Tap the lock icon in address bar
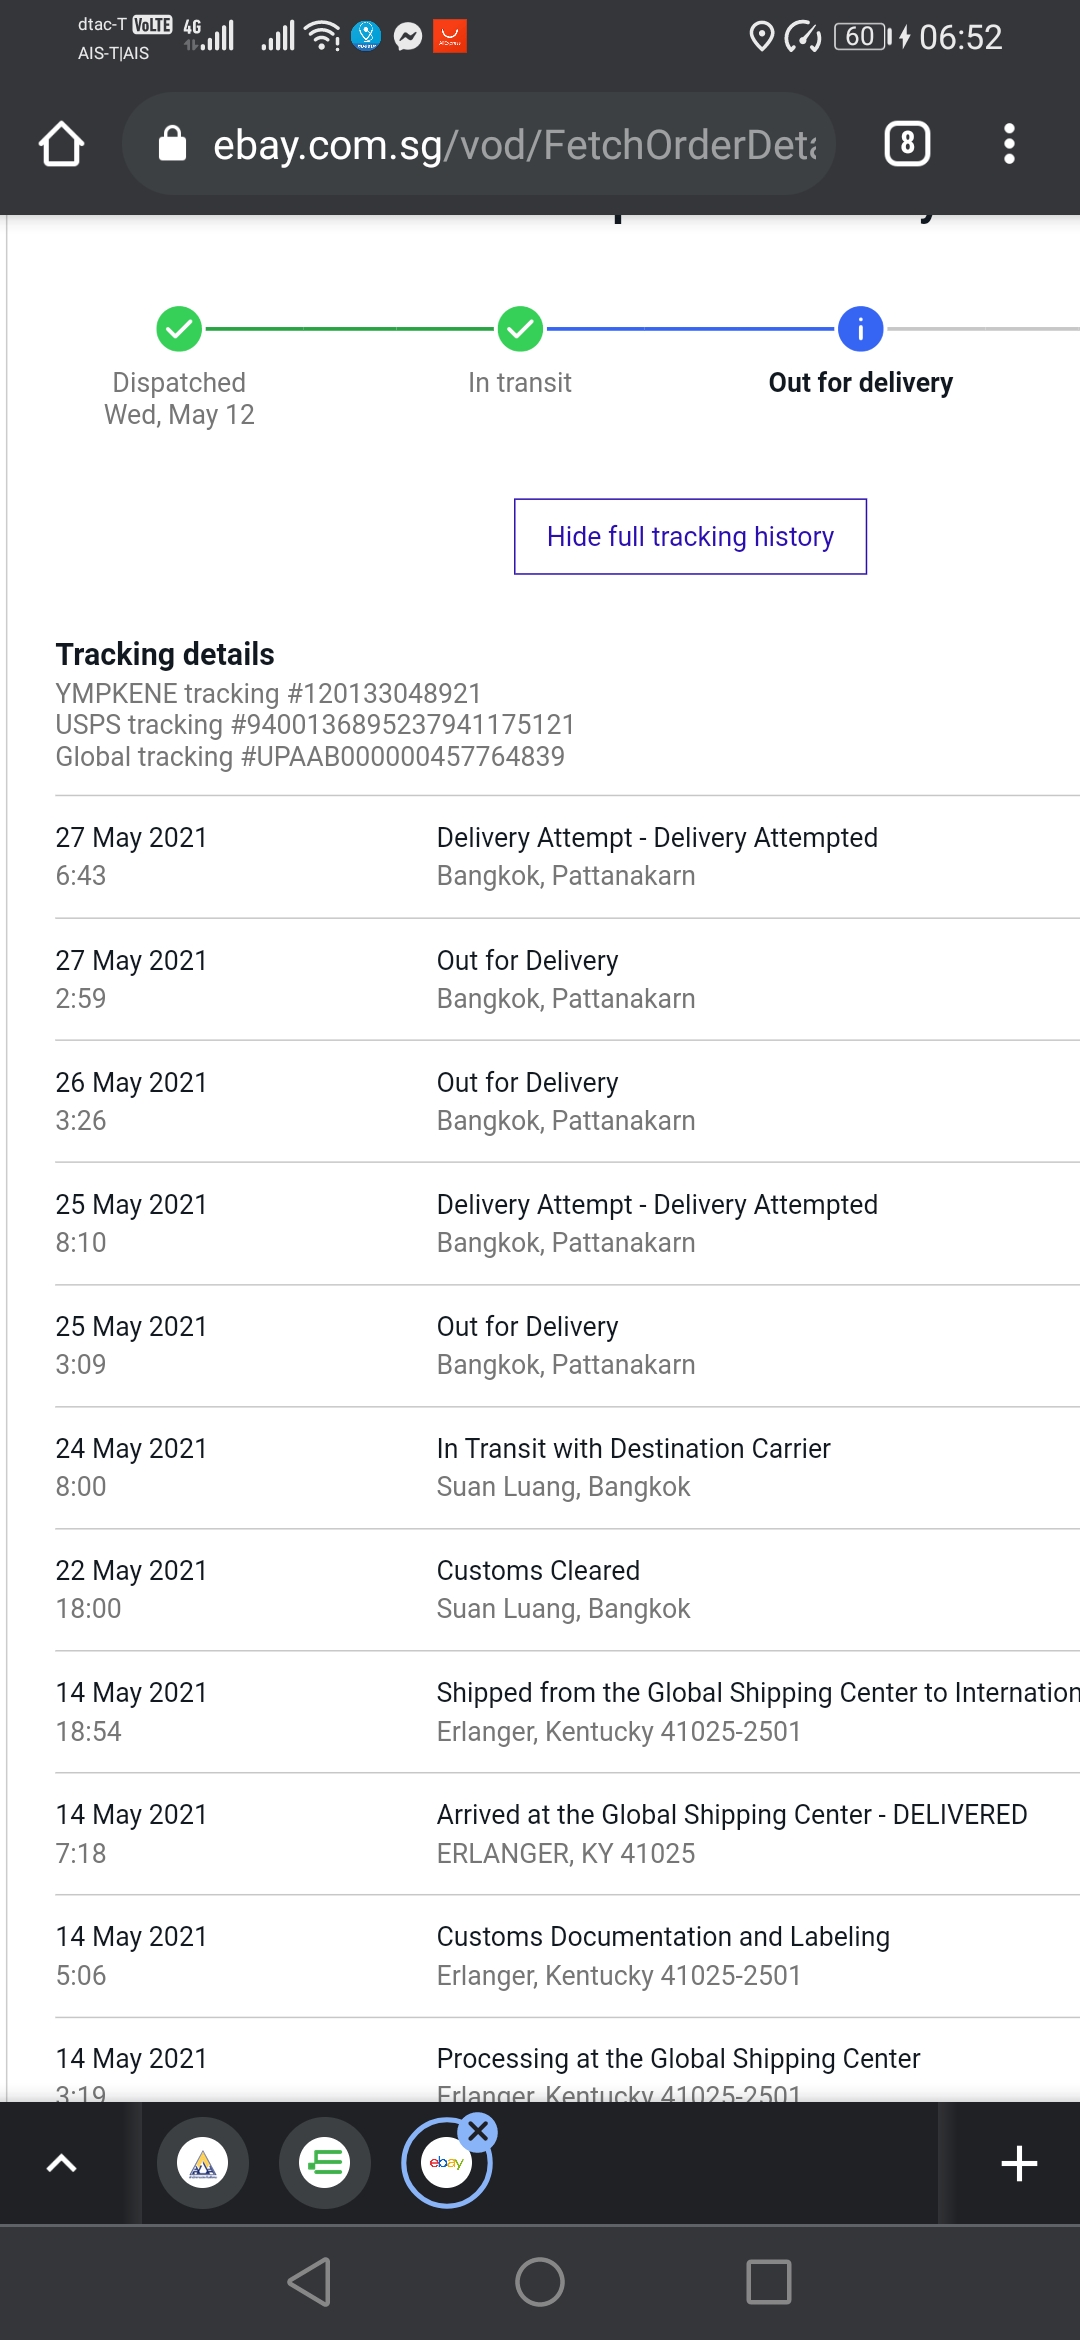The width and height of the screenshot is (1080, 2340). (x=173, y=144)
